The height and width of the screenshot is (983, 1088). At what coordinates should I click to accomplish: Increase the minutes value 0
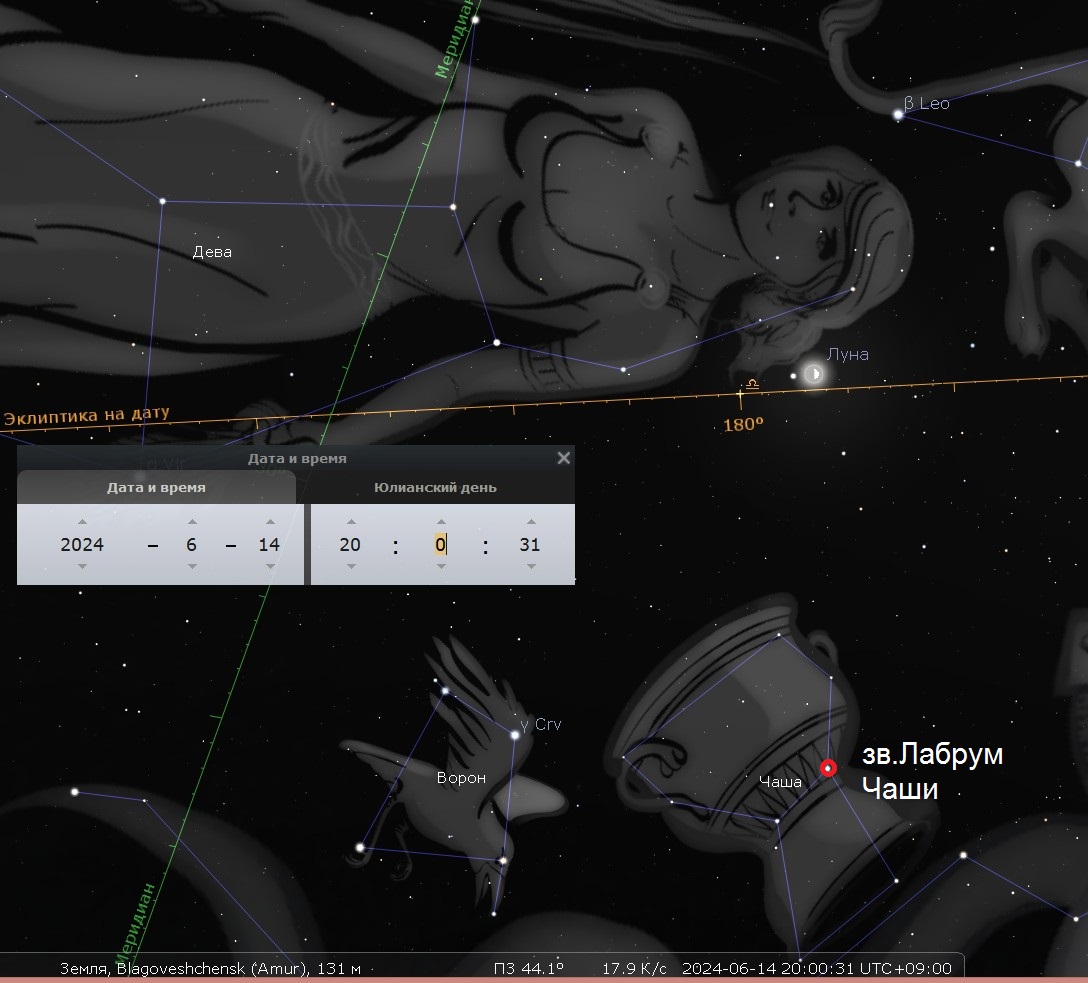[x=441, y=522]
